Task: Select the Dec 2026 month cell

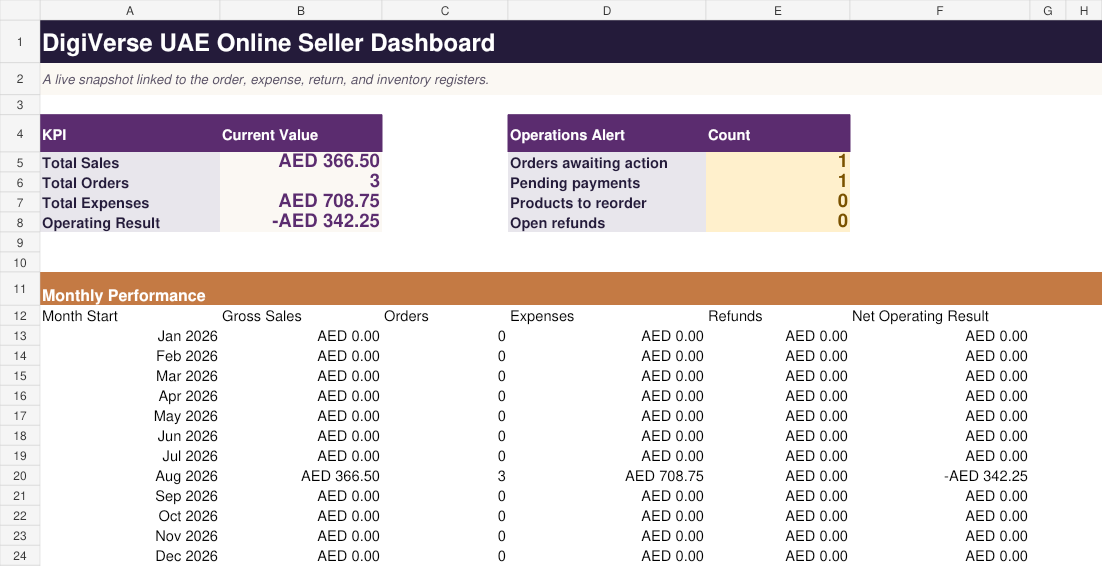Action: (x=130, y=556)
